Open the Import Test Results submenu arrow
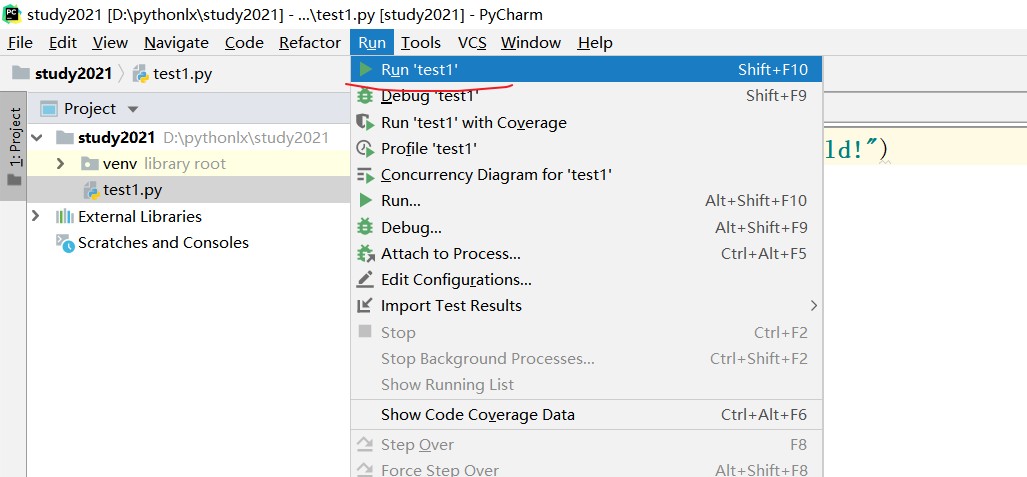The height and width of the screenshot is (477, 1027). pyautogui.click(x=813, y=305)
